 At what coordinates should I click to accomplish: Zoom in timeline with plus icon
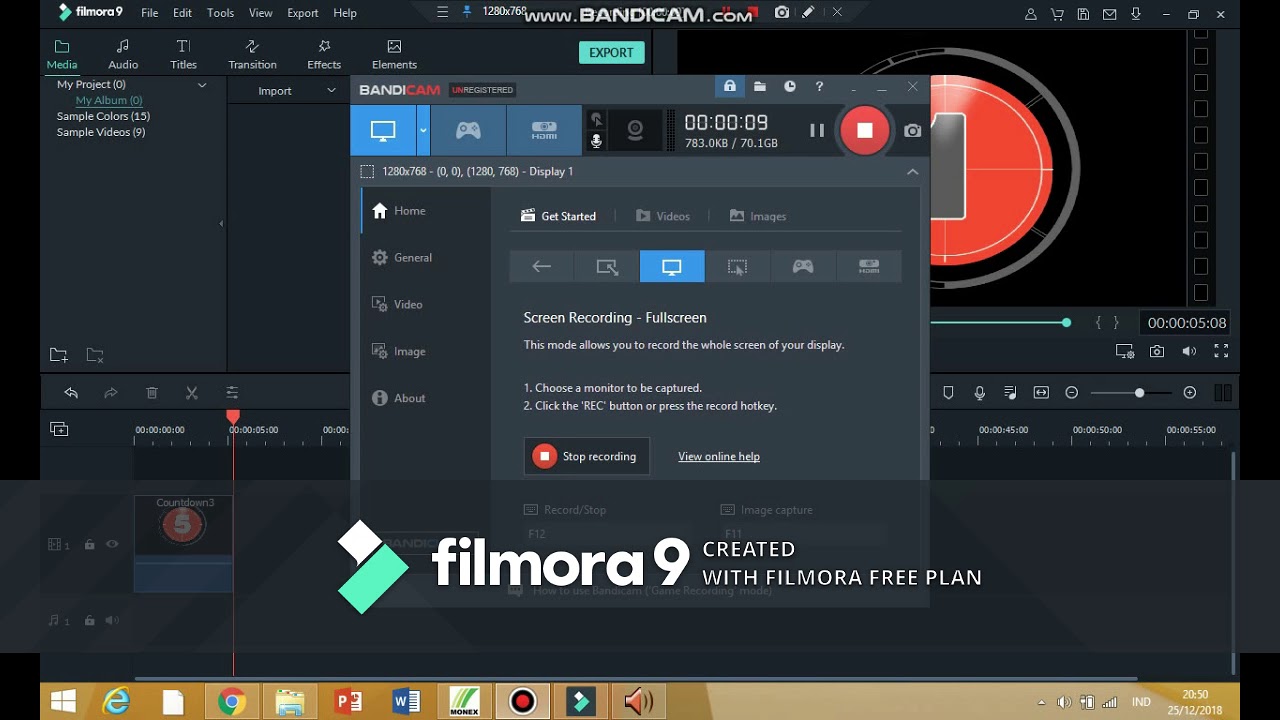point(1190,393)
